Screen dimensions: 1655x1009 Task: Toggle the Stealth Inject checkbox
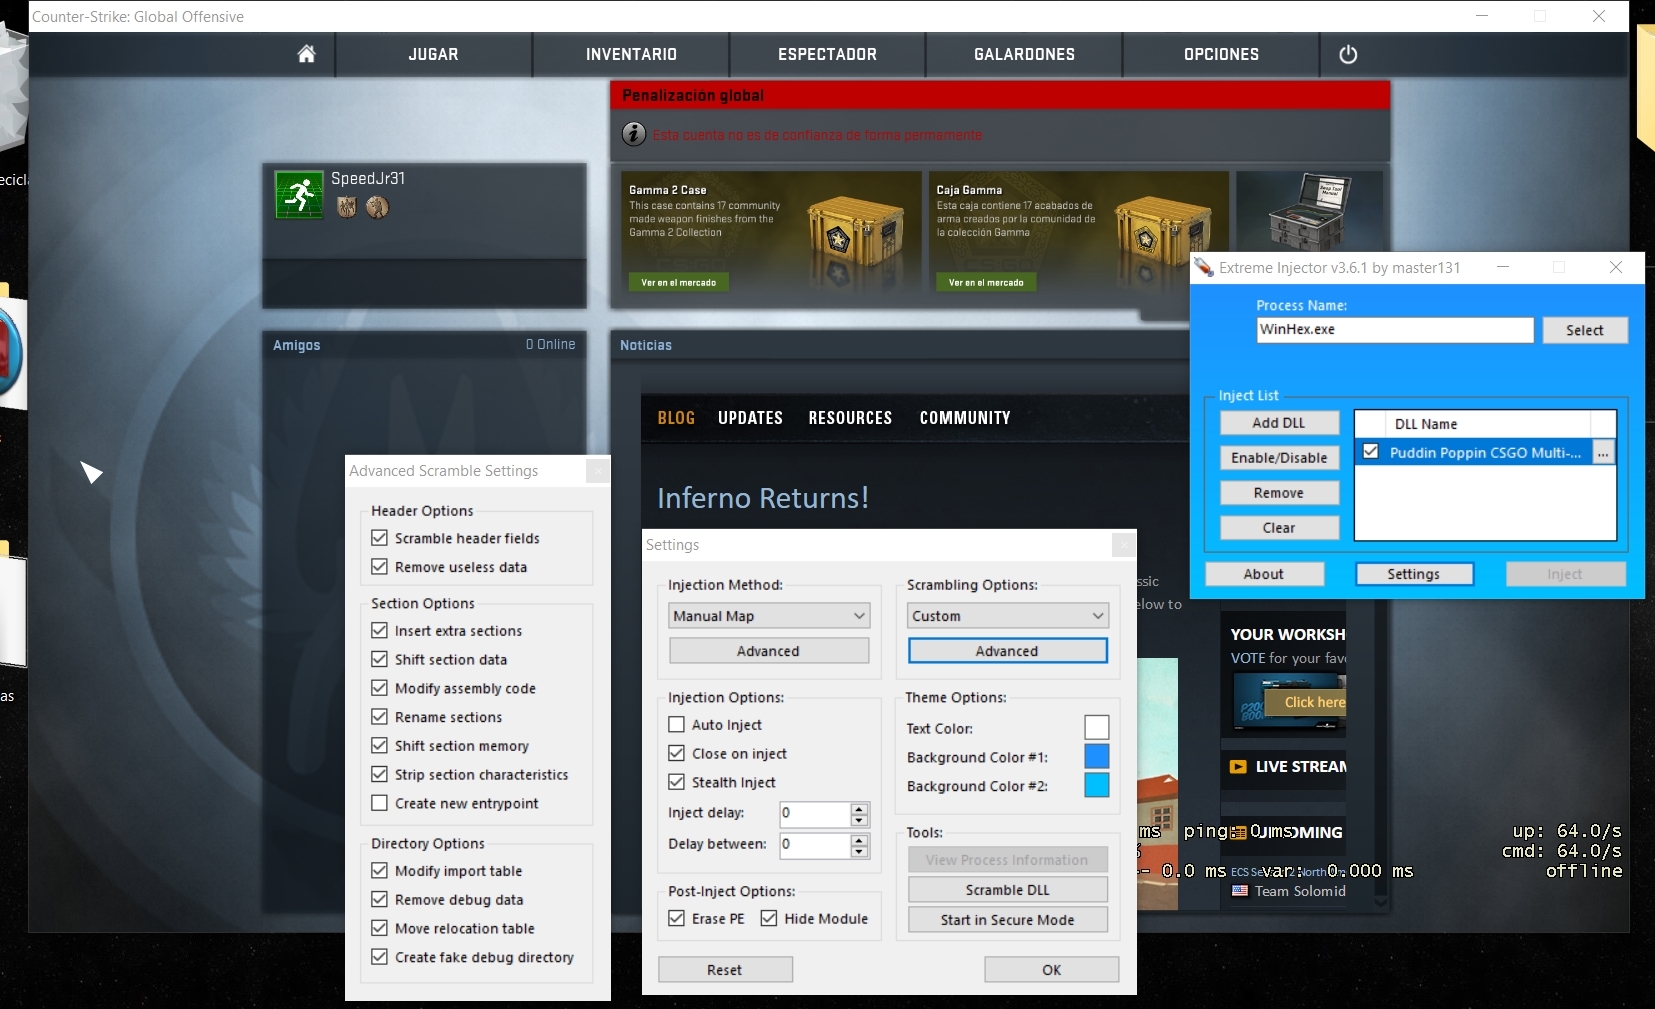(x=677, y=782)
